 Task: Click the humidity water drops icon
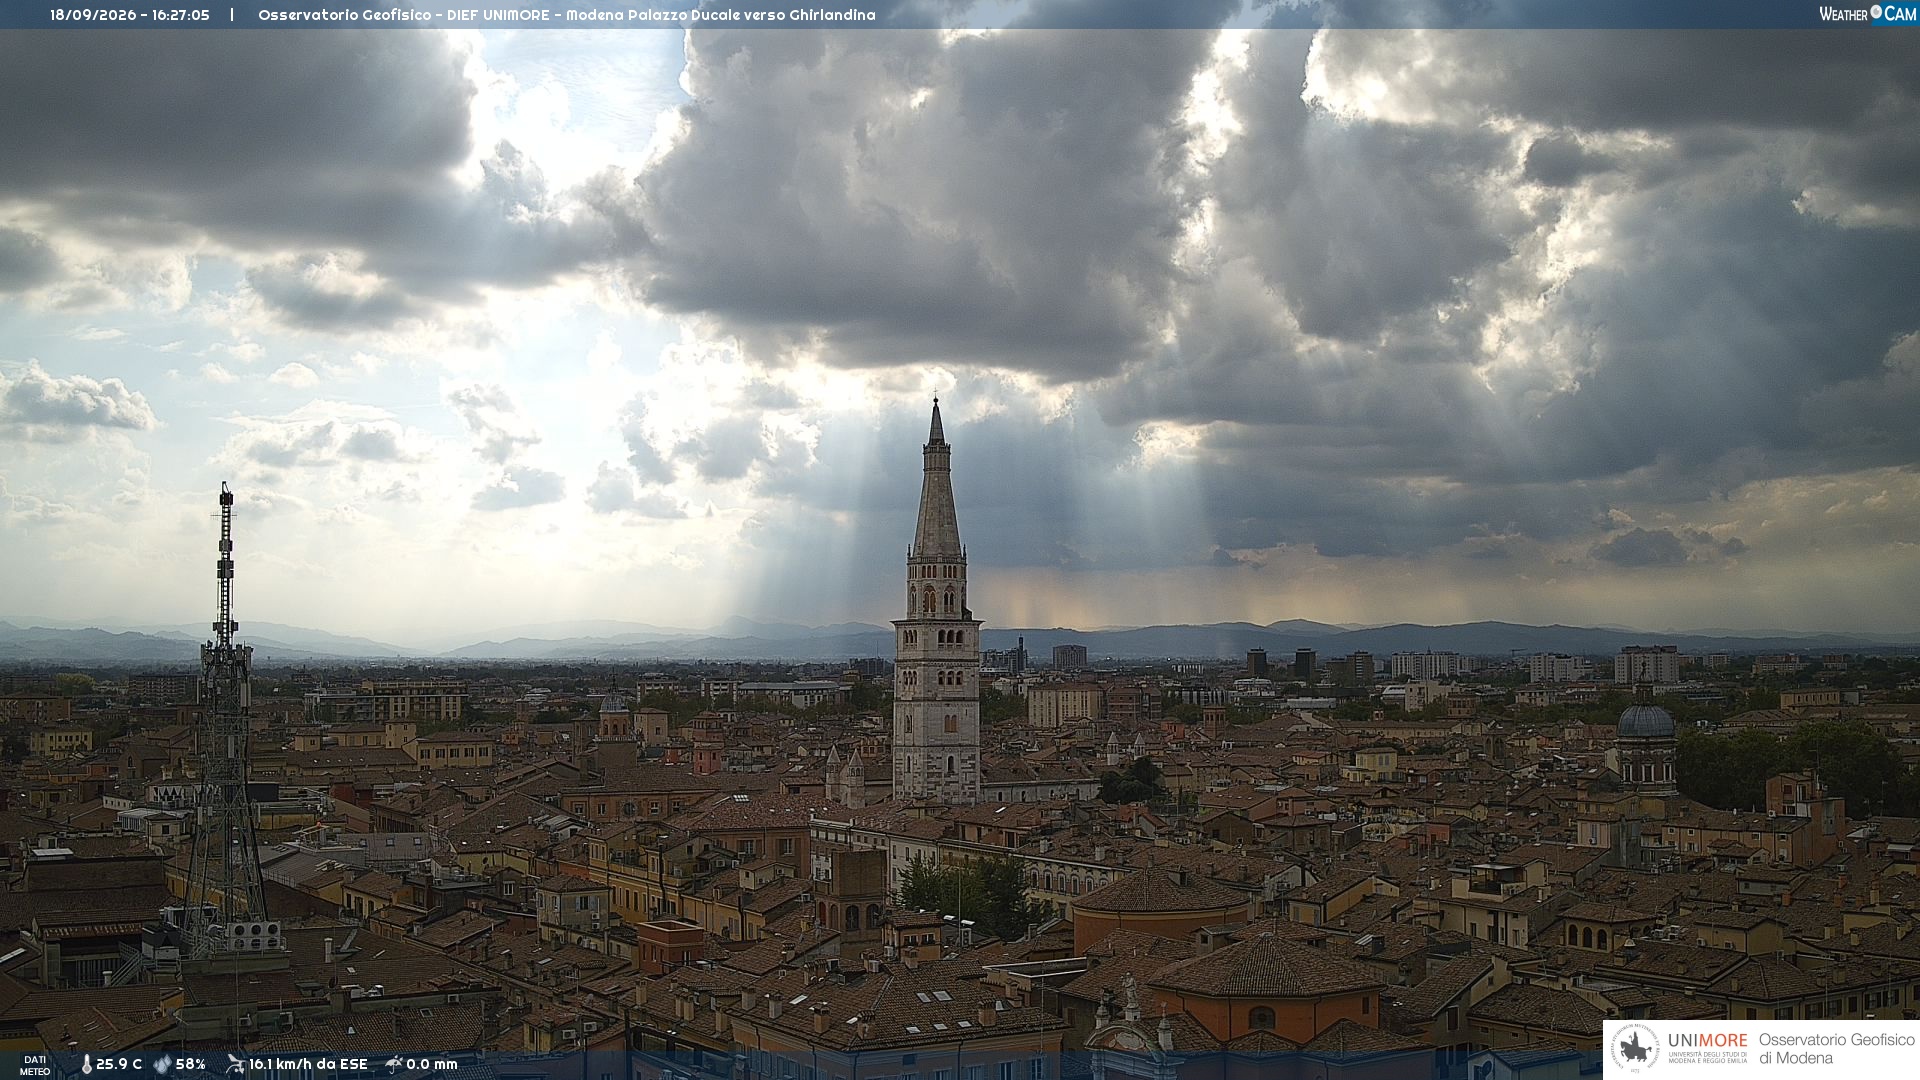(x=162, y=1064)
